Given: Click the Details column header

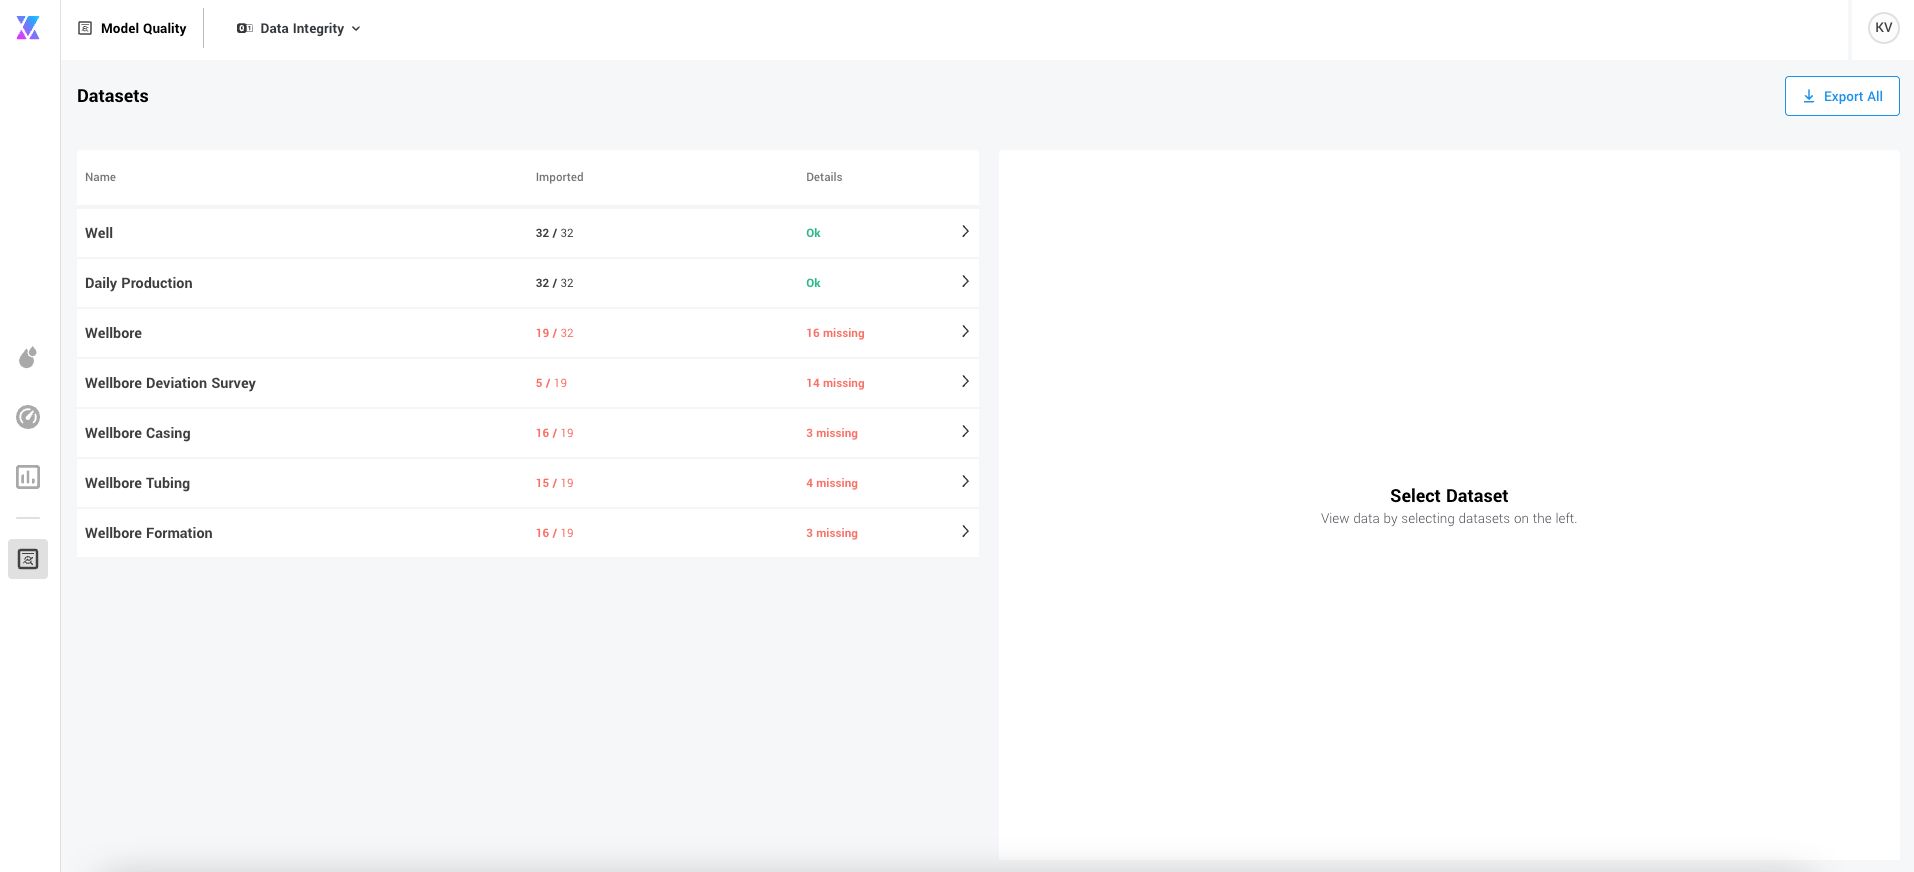Looking at the screenshot, I should (x=824, y=177).
